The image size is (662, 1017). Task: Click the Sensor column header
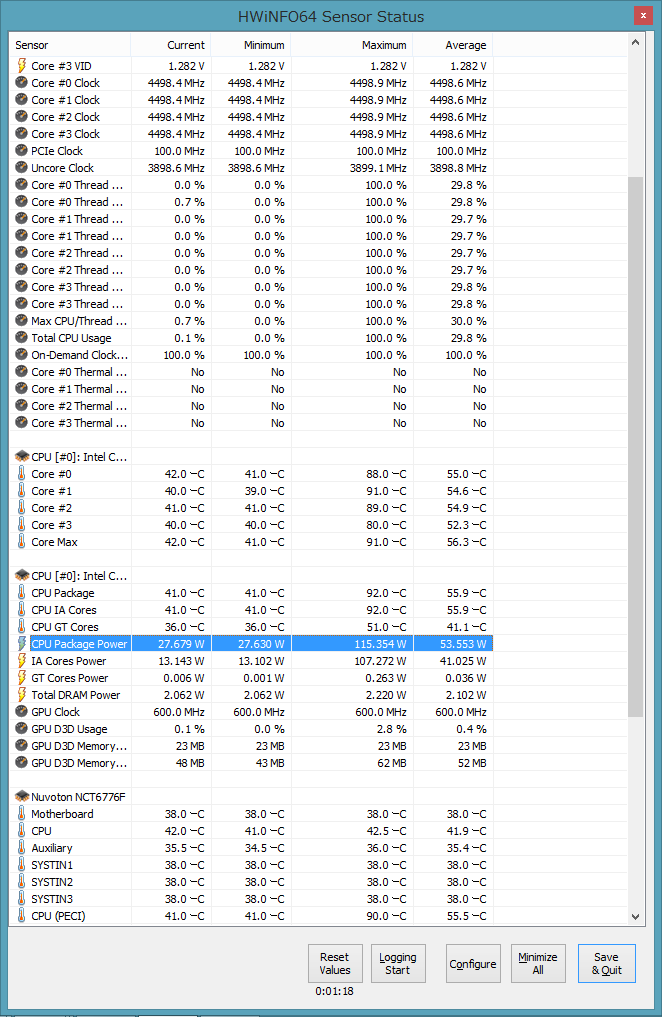click(x=70, y=45)
